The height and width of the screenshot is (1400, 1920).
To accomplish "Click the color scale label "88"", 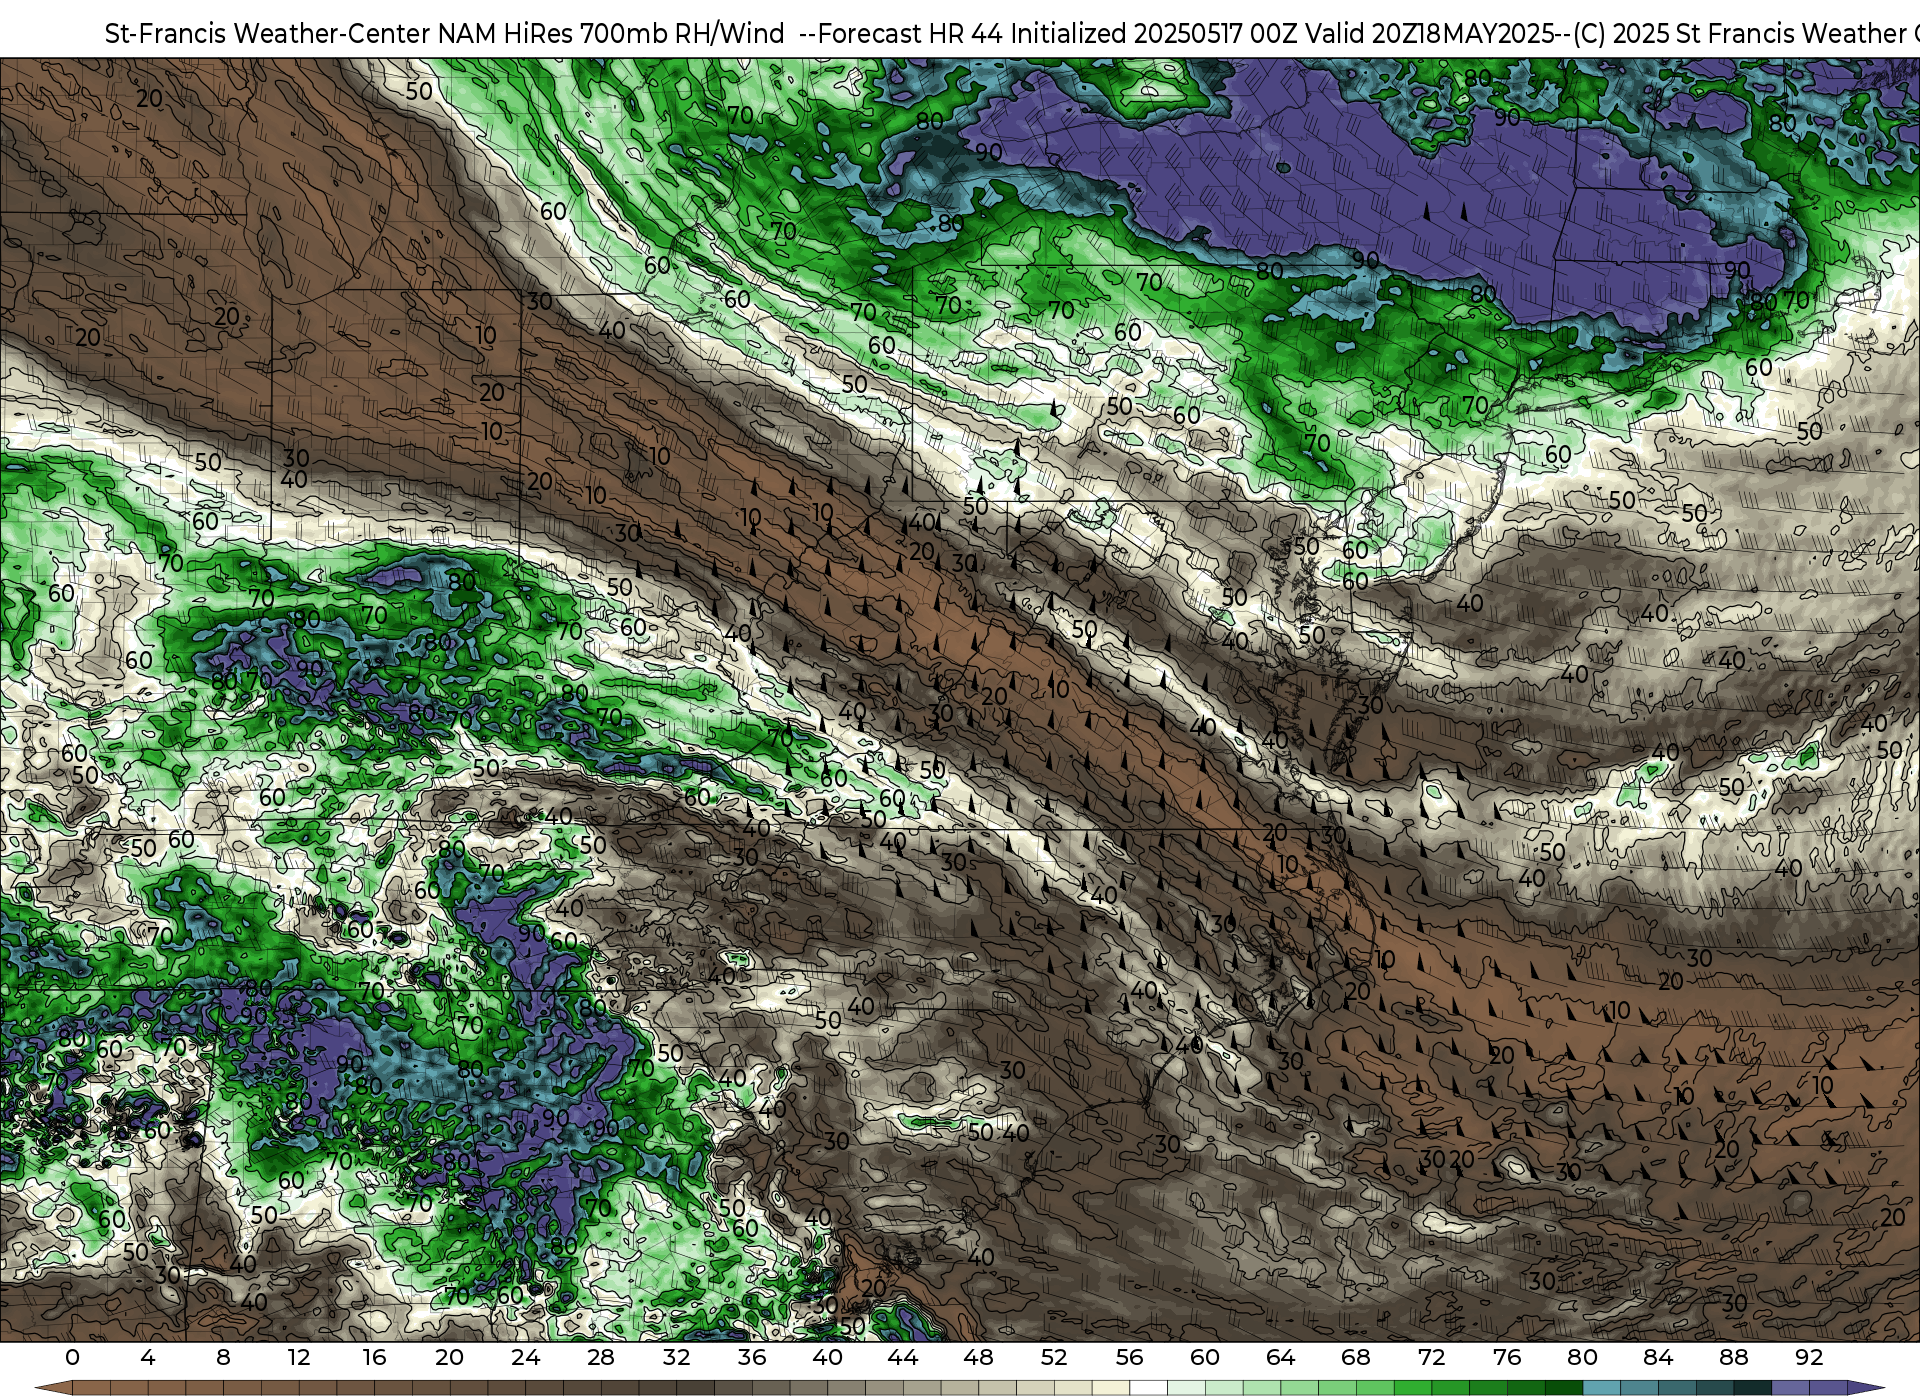I will click(1733, 1357).
